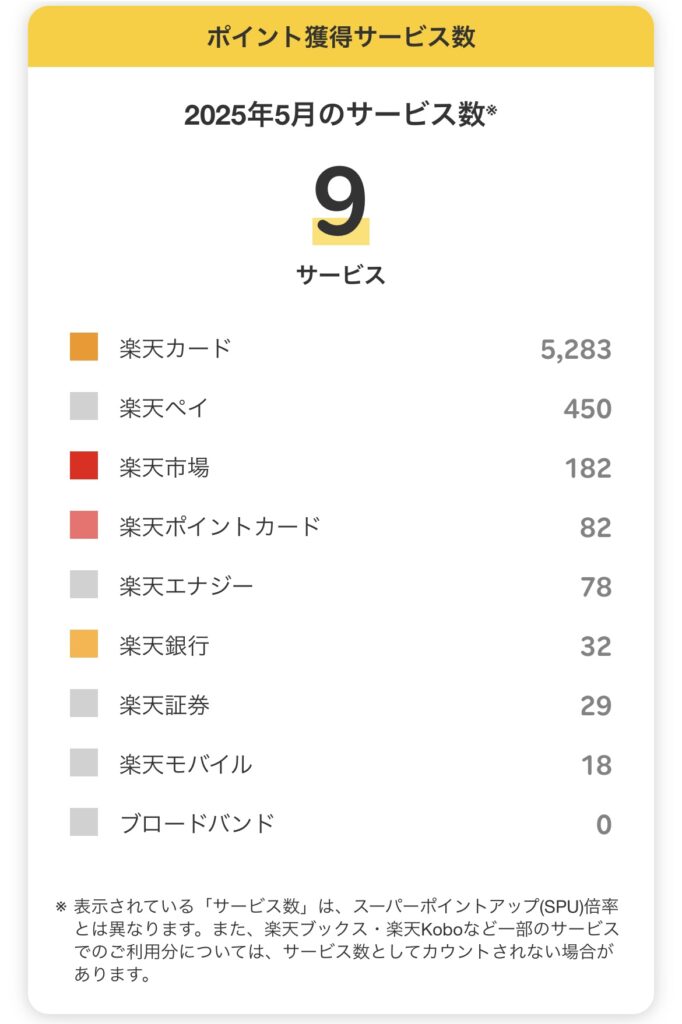Click the gray swatch beside ブロードバンド

84,822
